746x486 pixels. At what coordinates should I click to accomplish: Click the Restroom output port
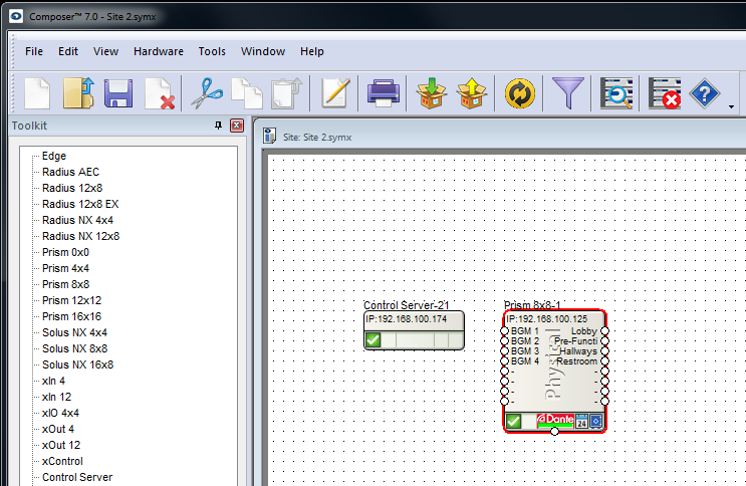(x=605, y=361)
